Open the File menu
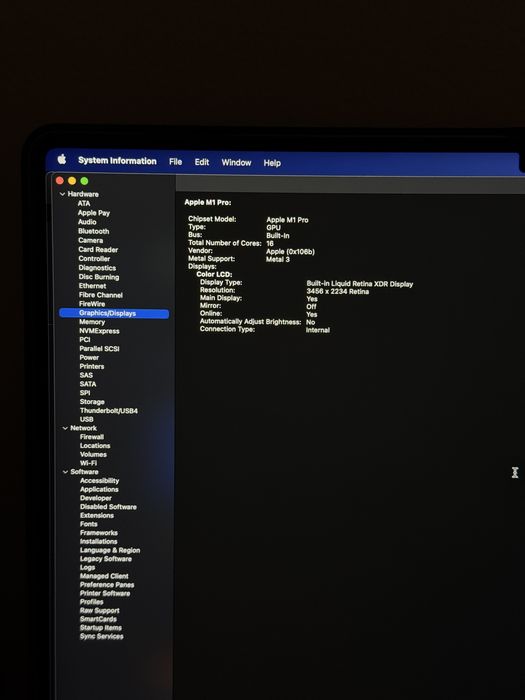 pyautogui.click(x=175, y=162)
